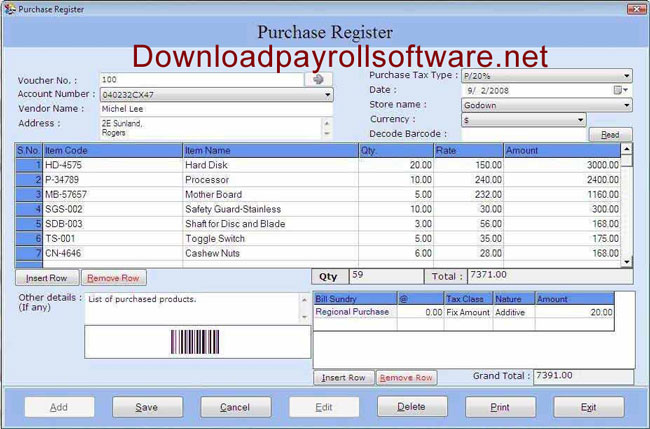The height and width of the screenshot is (429, 650).
Task: Click Remove Row under Bill Sundry
Action: pyautogui.click(x=406, y=378)
